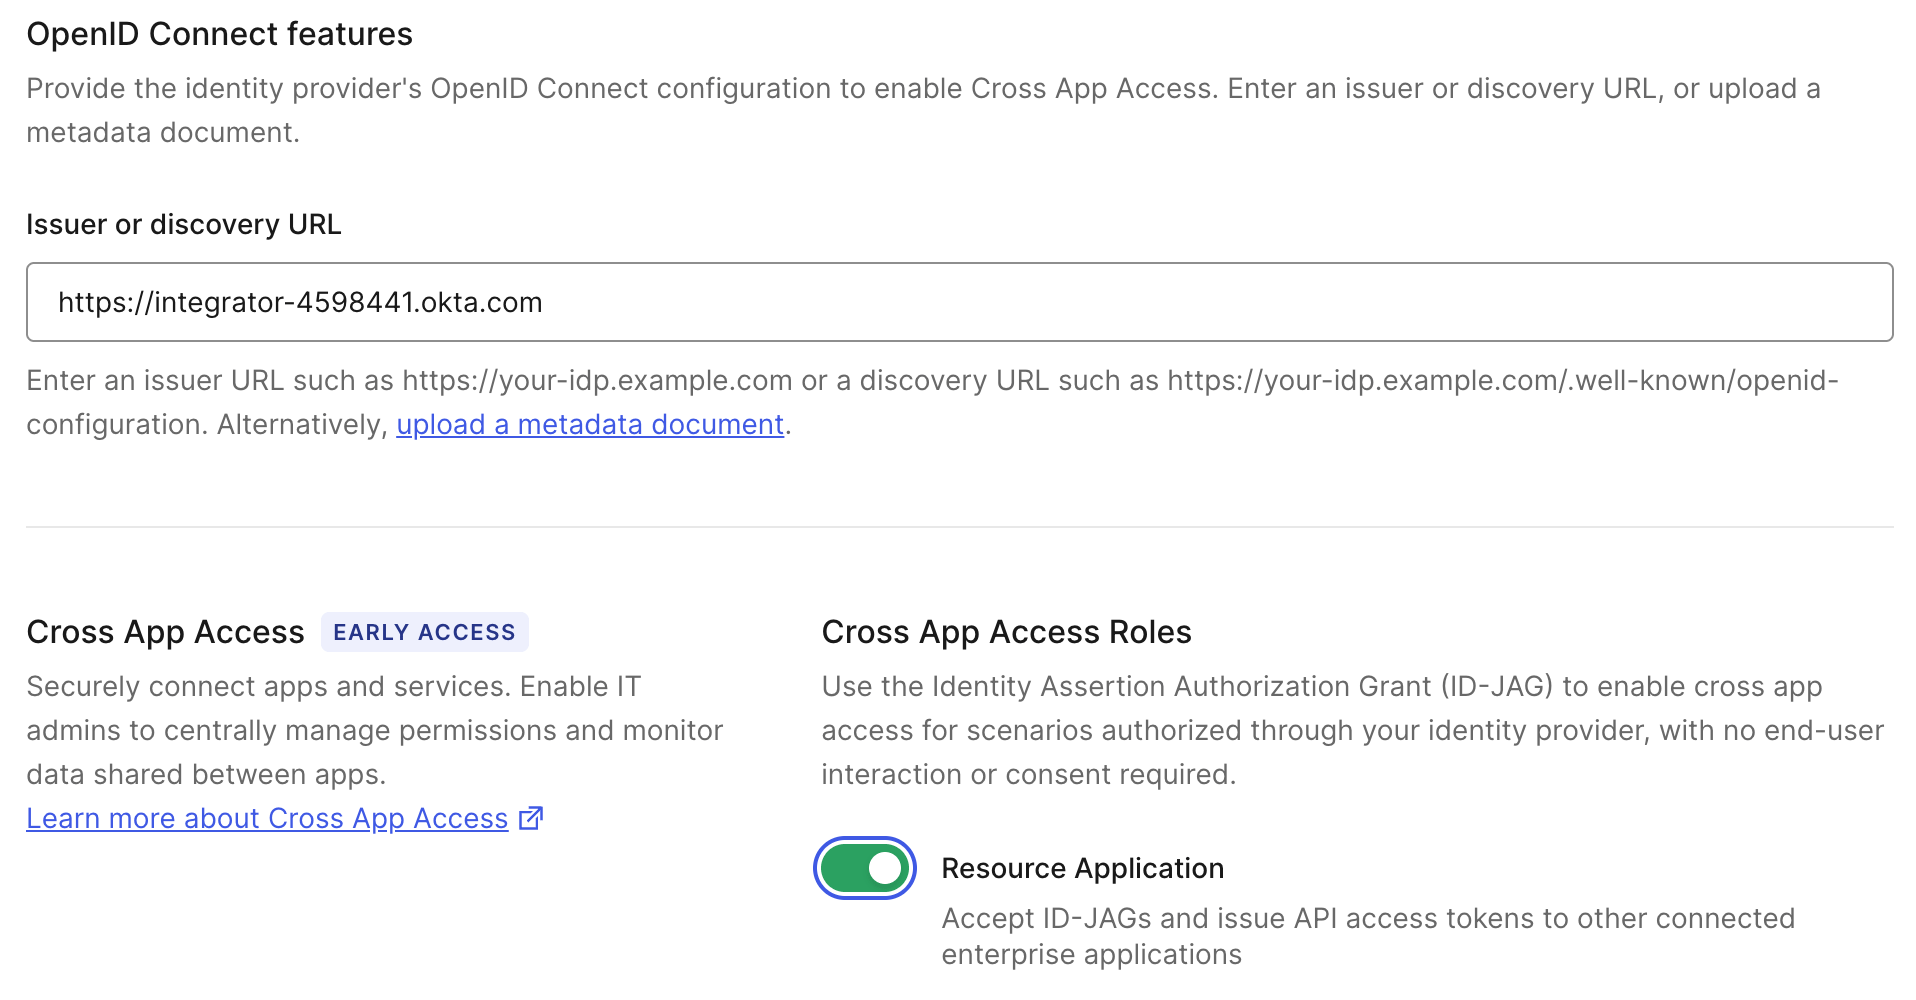The image size is (1916, 1000).
Task: Click the Cross App Access Roles heading
Action: 1006,632
